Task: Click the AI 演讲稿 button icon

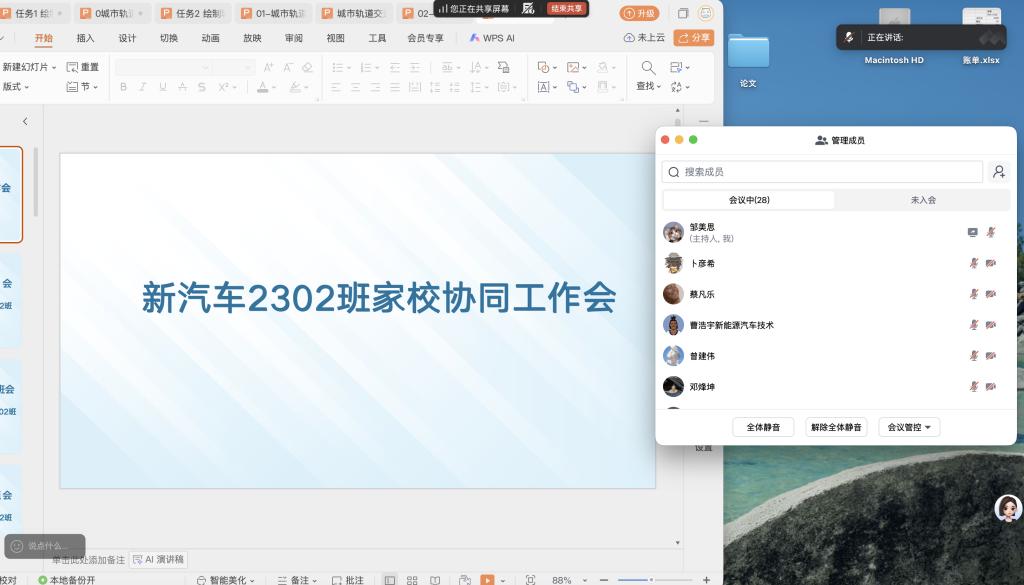Action: point(138,560)
